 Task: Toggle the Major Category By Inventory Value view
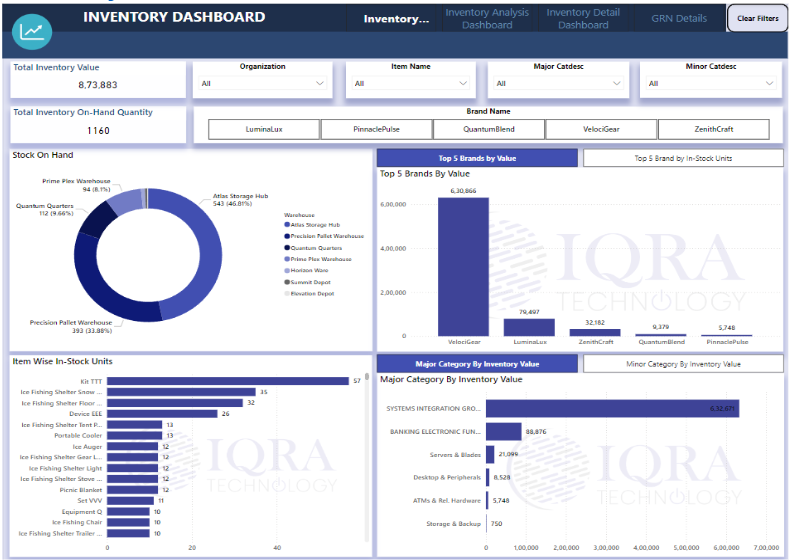(x=477, y=364)
